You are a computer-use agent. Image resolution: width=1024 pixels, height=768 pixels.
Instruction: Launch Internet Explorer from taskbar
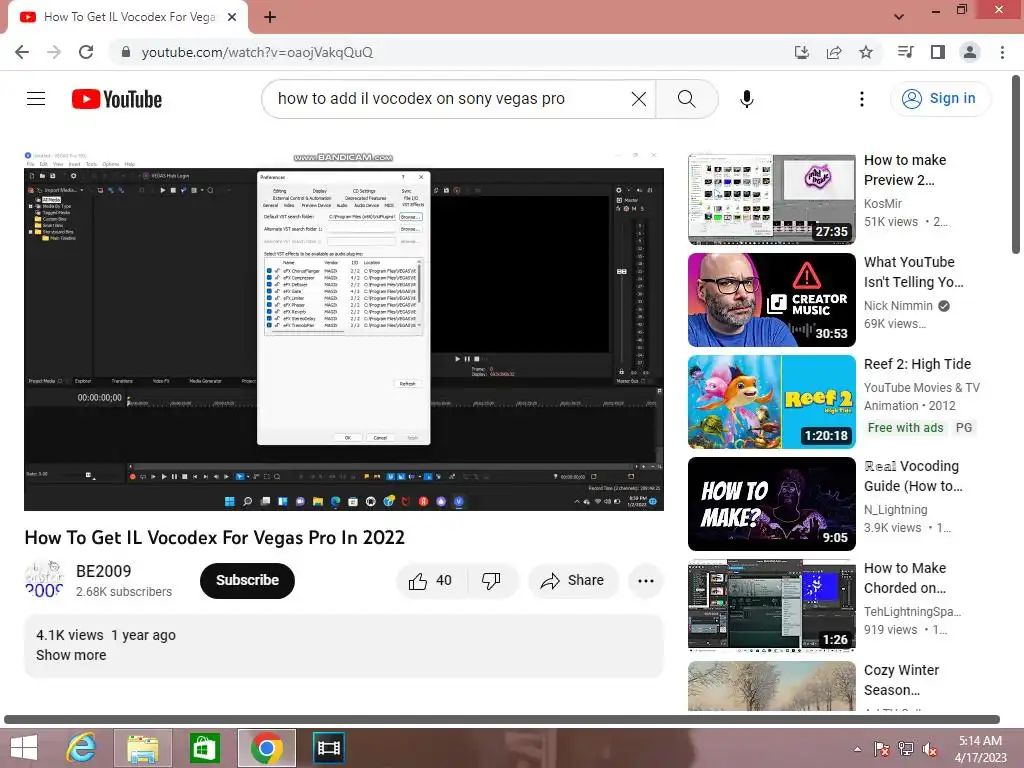pyautogui.click(x=82, y=748)
